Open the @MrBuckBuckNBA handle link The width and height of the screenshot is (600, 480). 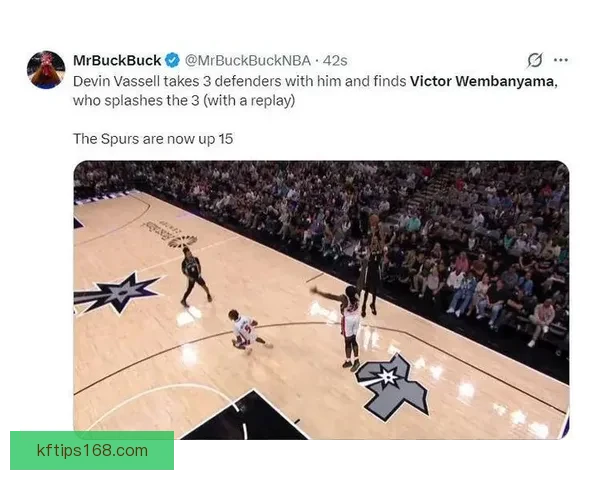248,60
